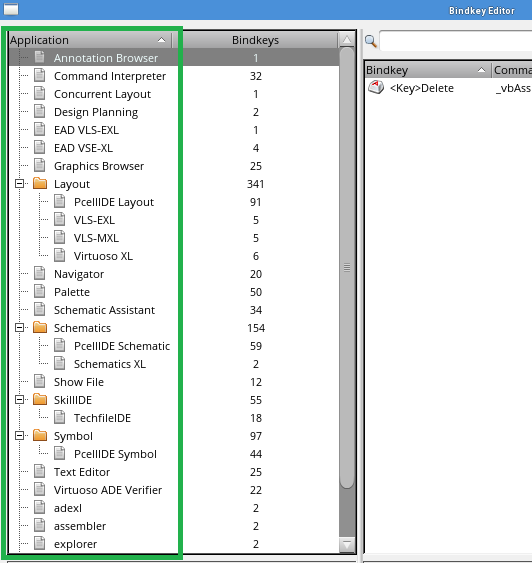The image size is (532, 563).
Task: Select EAD VSE-XL application
Action: click(x=83, y=148)
